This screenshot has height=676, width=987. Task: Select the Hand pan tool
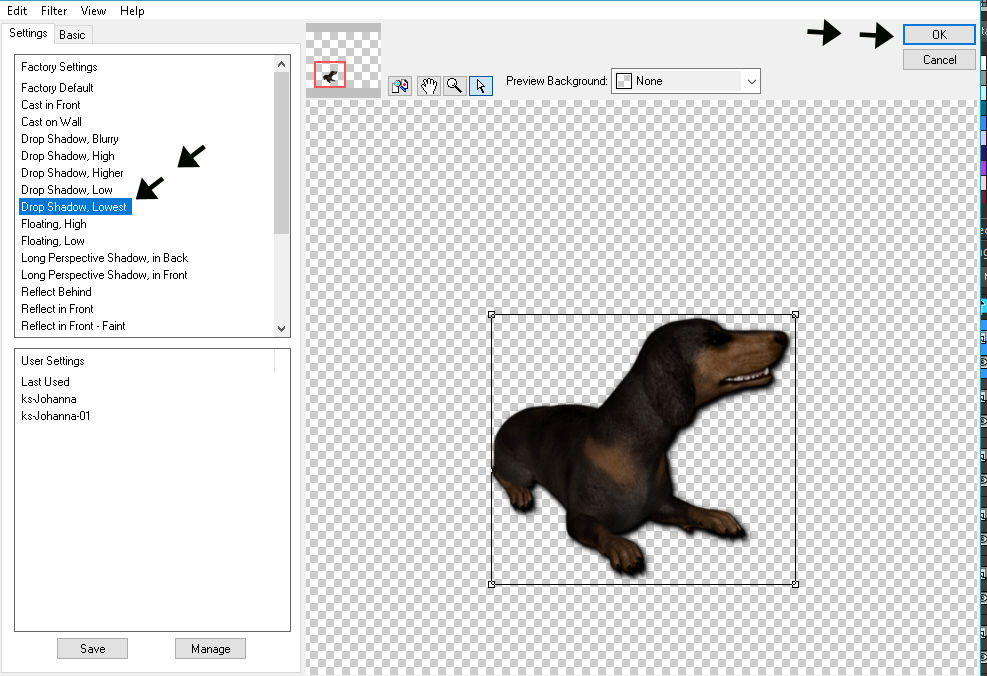tap(429, 86)
